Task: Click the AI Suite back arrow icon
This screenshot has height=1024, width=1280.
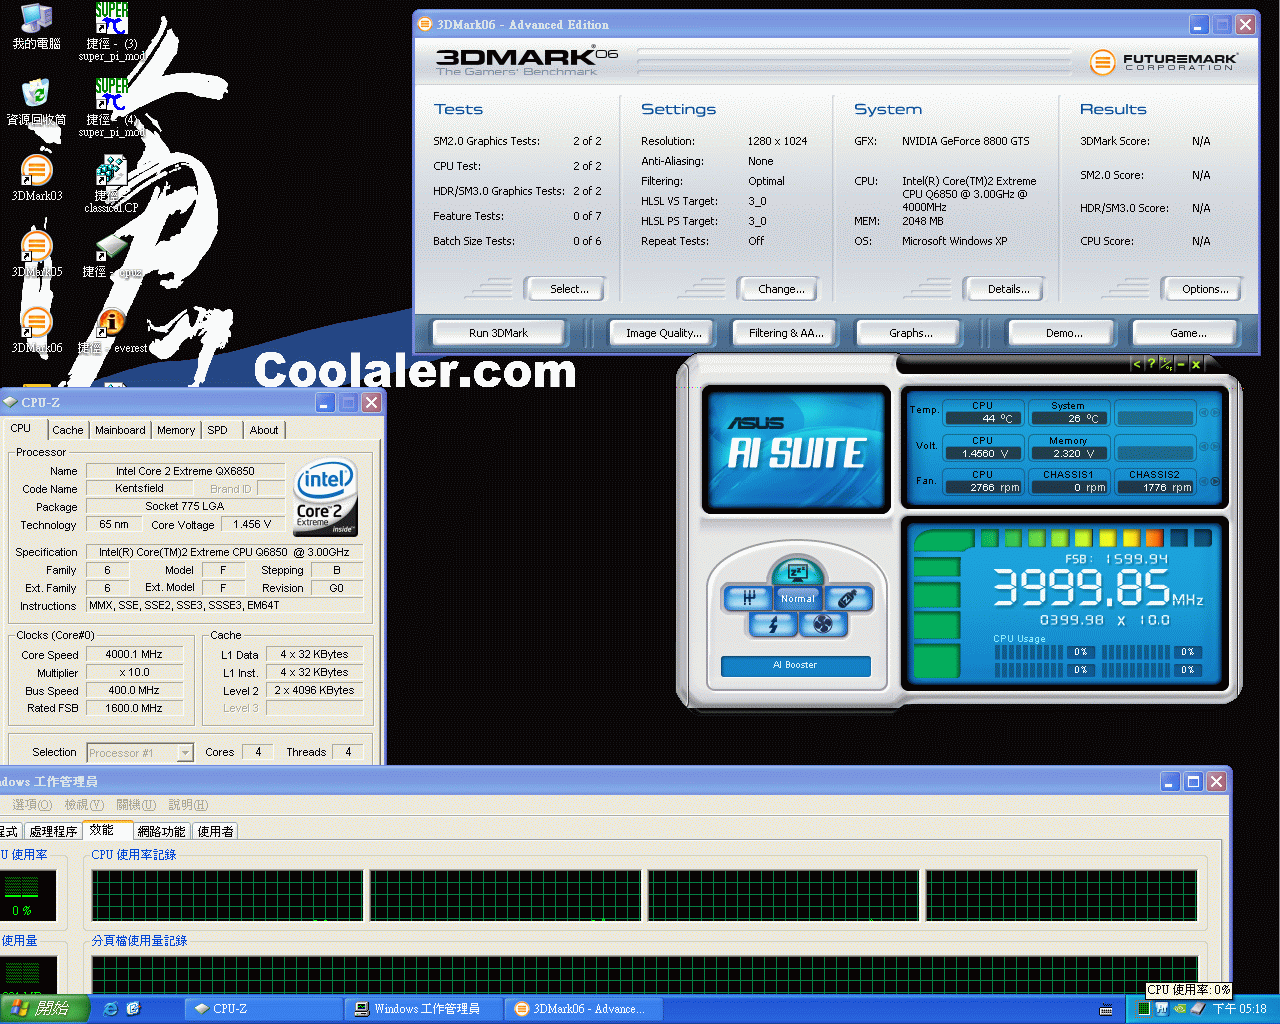Action: [1136, 364]
